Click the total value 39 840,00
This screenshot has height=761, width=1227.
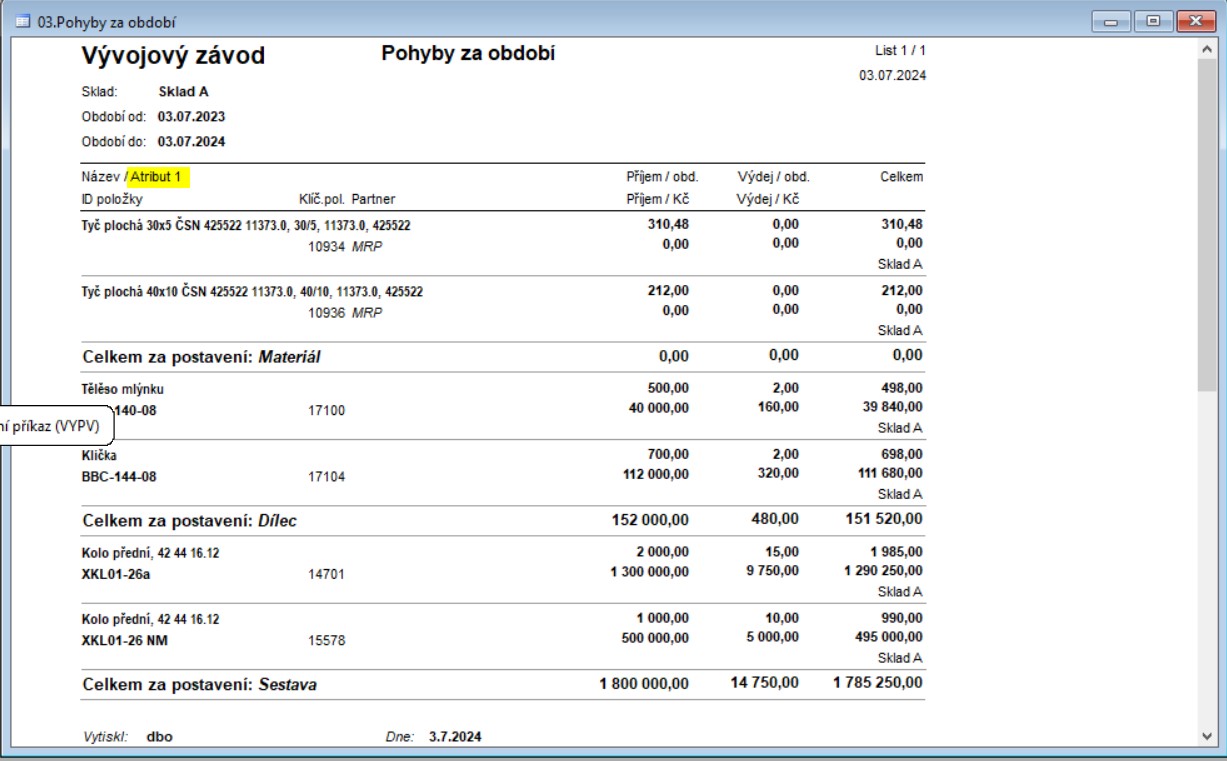tap(892, 407)
